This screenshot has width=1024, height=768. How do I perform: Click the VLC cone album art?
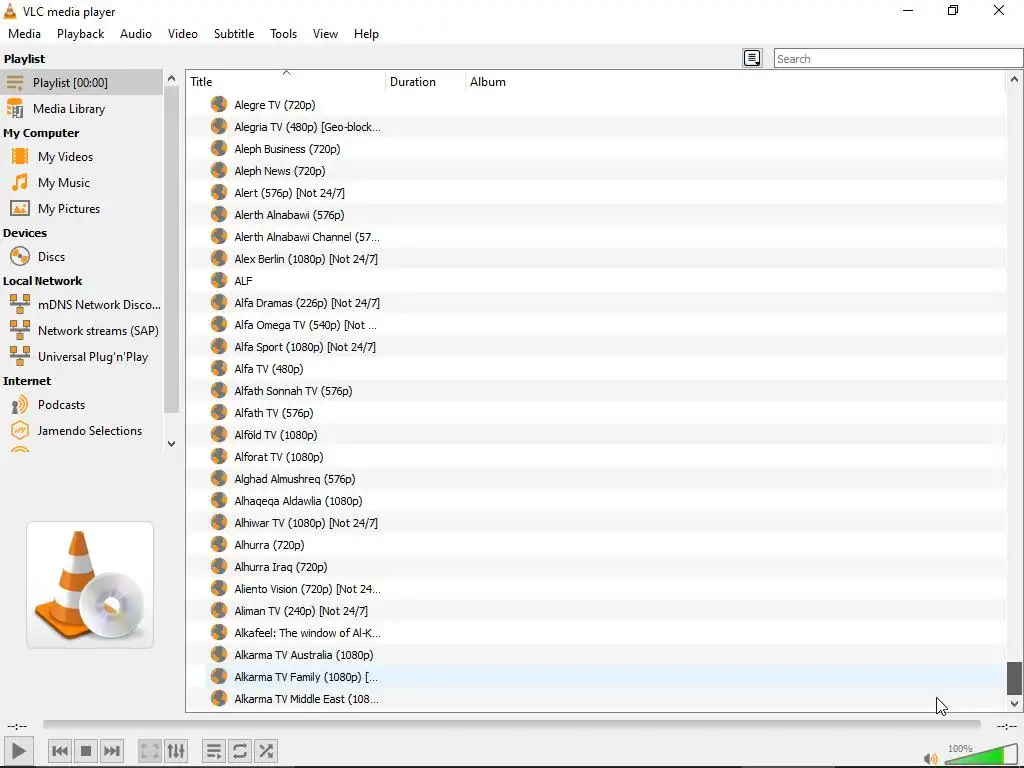tap(90, 585)
